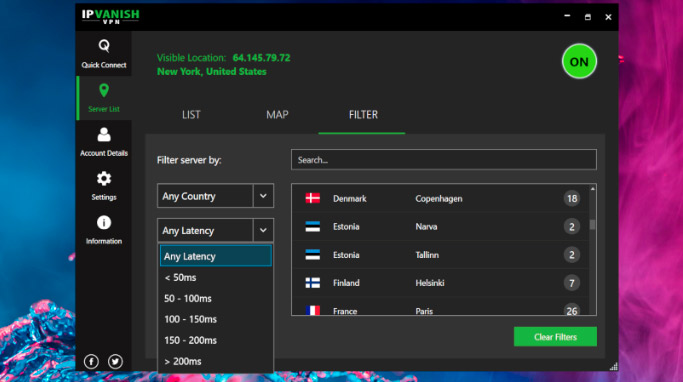
Task: Open the Information sidebar item
Action: pos(104,230)
